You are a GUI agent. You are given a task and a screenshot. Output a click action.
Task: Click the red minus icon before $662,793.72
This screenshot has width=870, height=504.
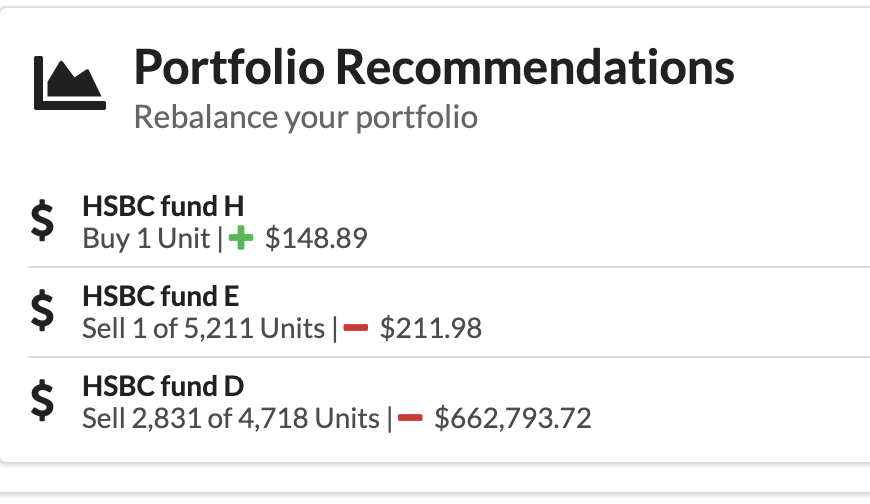[x=411, y=417]
